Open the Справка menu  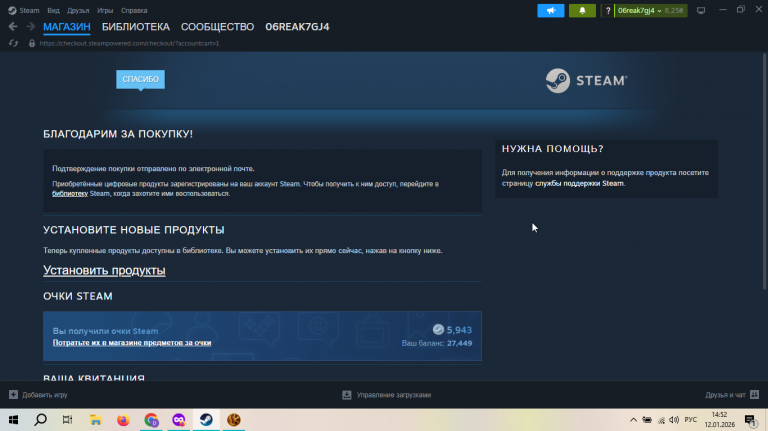134,10
